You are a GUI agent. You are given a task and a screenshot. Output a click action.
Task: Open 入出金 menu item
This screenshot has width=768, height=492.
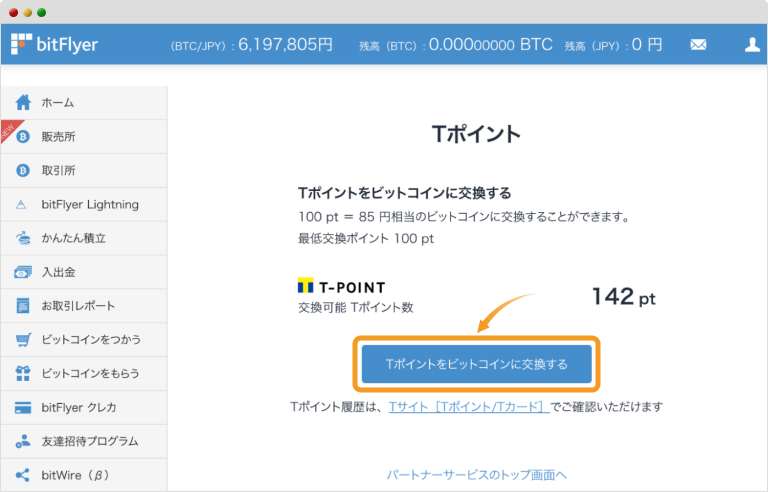(84, 272)
